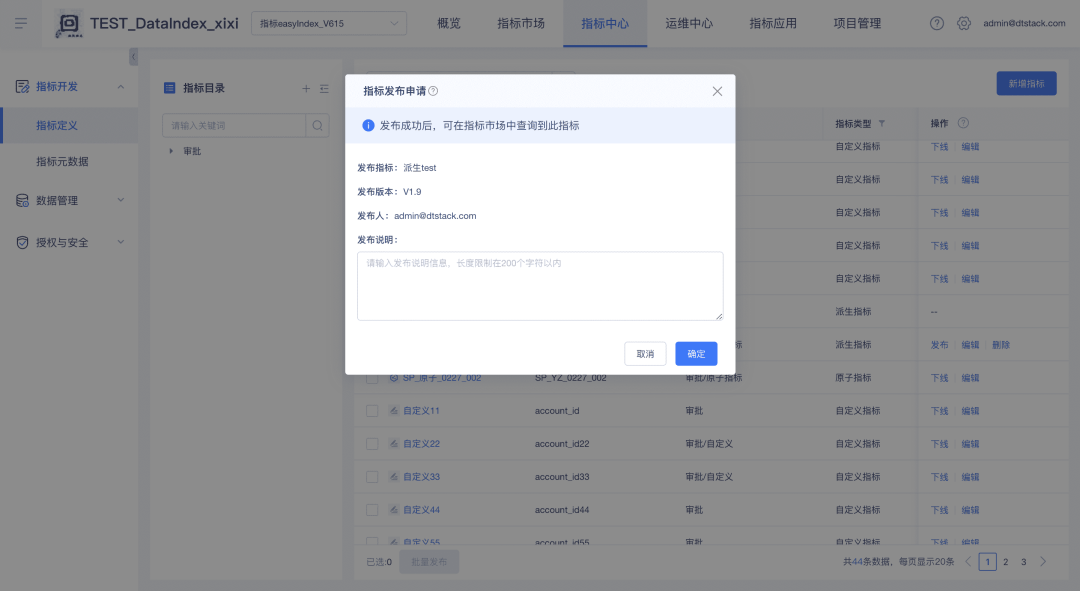Go to next page arrow in pagination

click(1043, 561)
